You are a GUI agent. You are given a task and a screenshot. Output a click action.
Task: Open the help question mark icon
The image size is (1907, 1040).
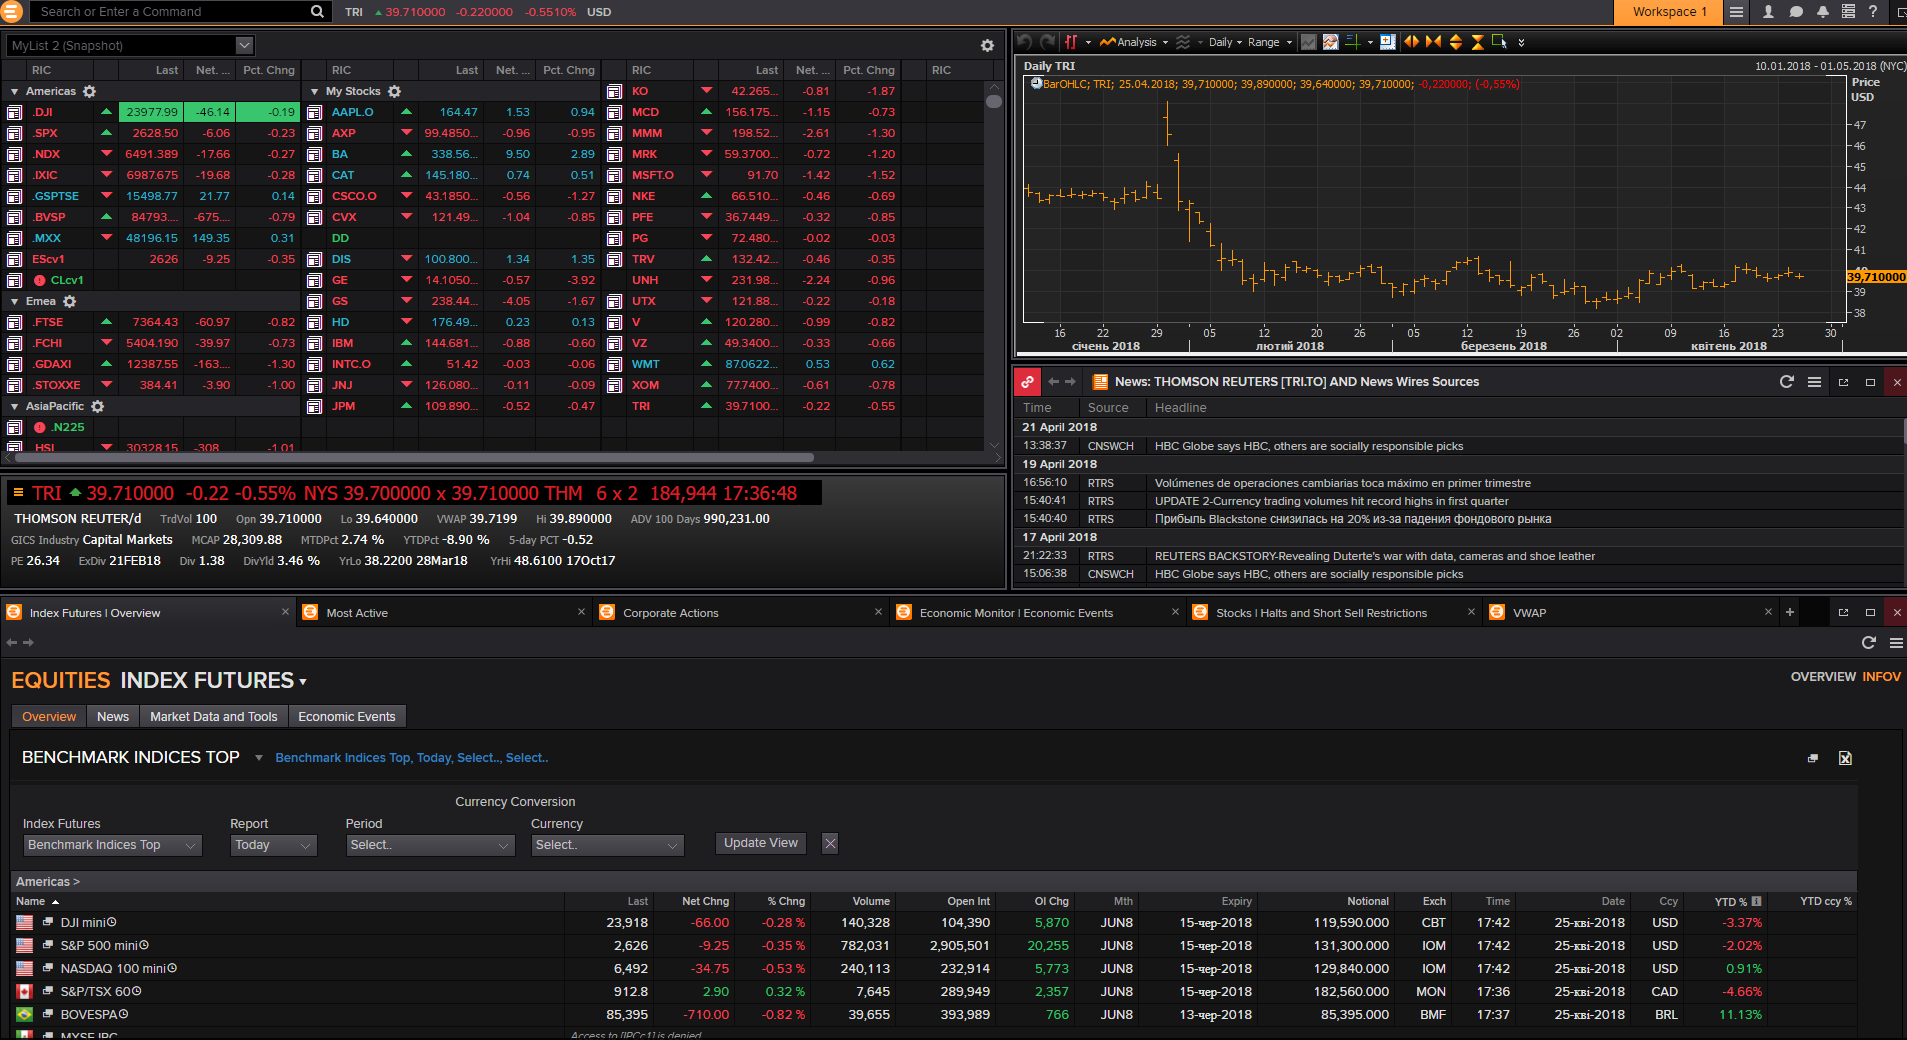click(x=1873, y=12)
